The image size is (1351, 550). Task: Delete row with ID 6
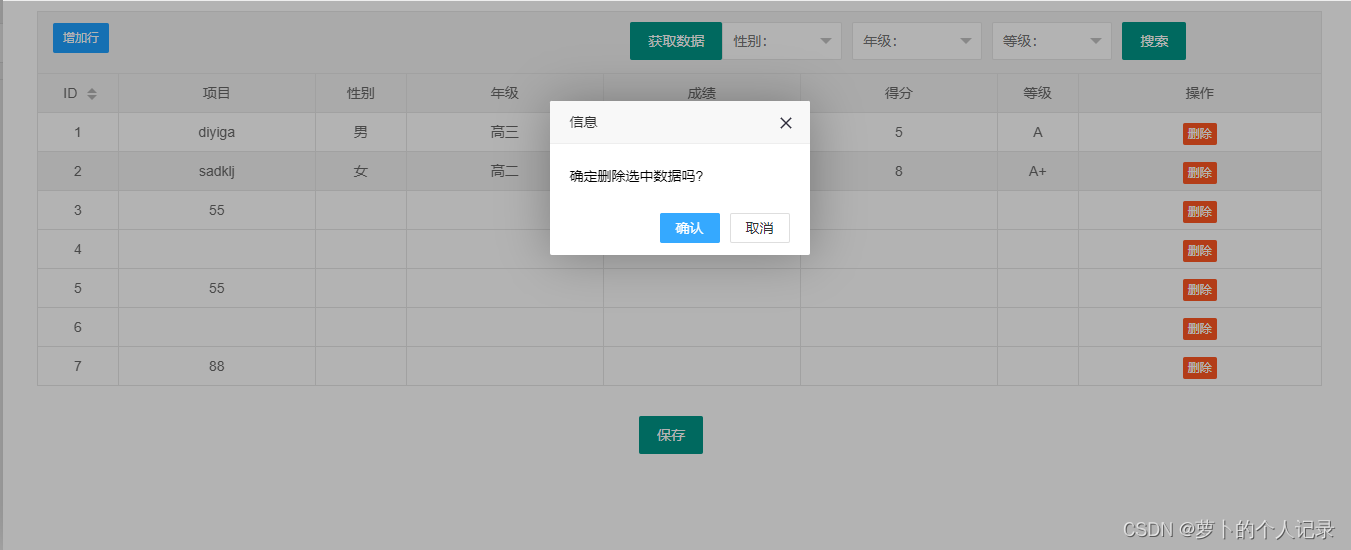point(1200,329)
